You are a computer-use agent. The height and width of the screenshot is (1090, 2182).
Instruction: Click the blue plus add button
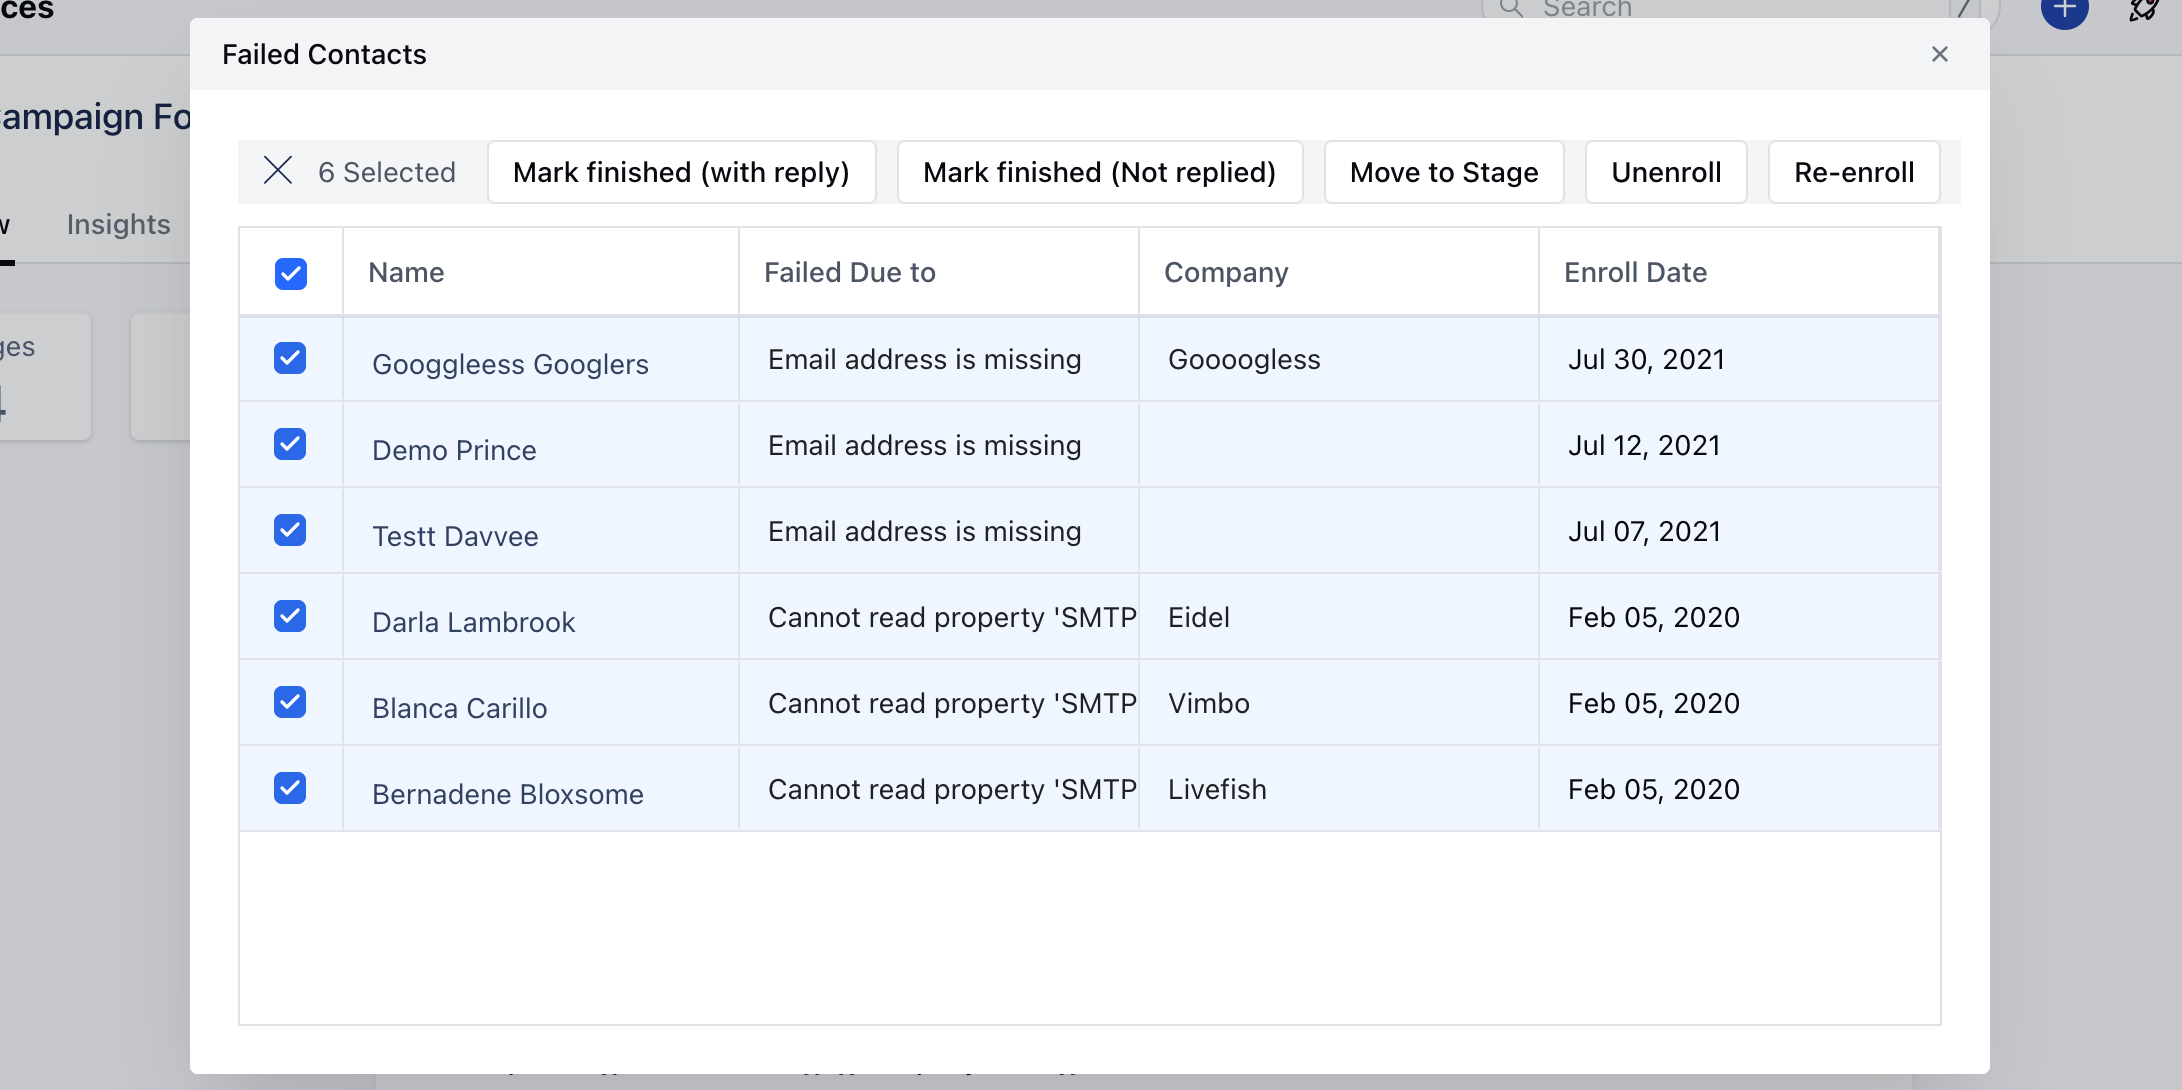[x=2065, y=8]
